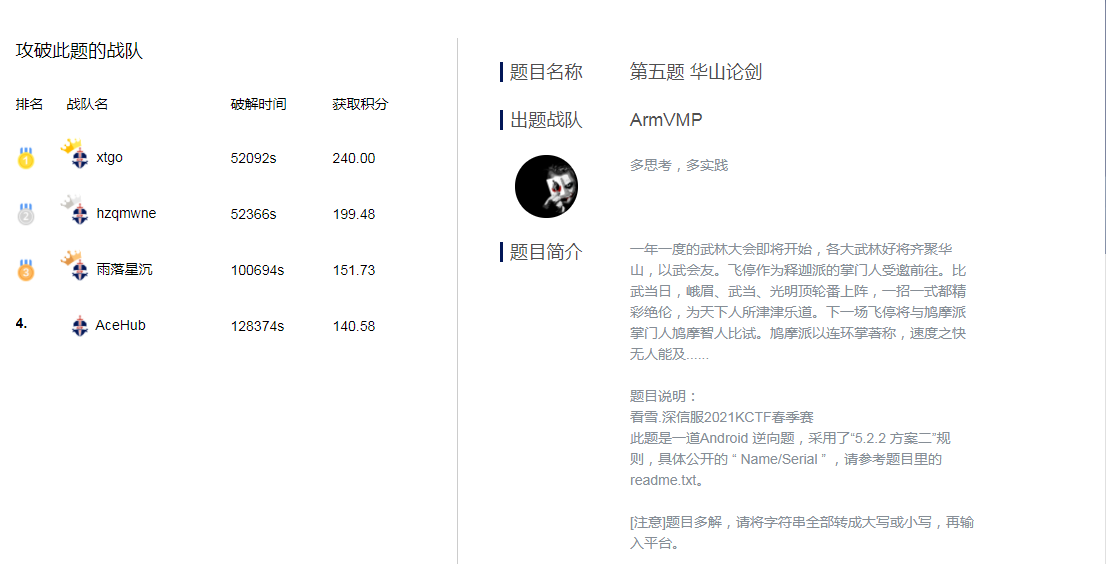Click the 排名 column header
Screen dimensions: 1106x564
coord(30,104)
